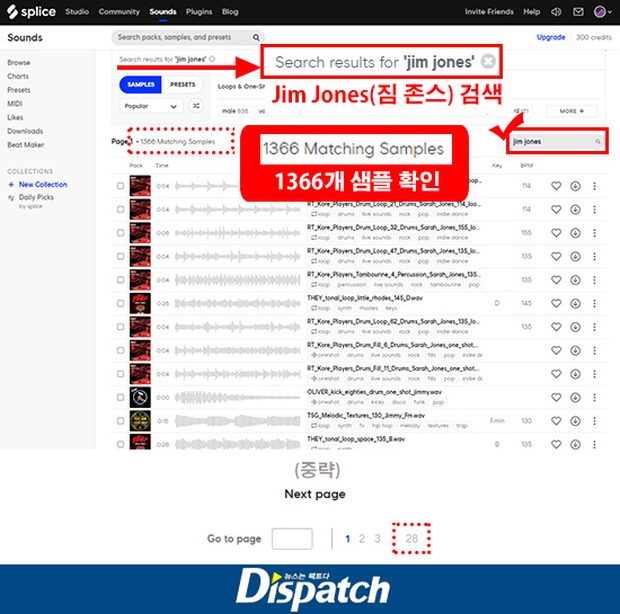Open more options for Tambourine_4
The height and width of the screenshot is (614, 620).
(594, 280)
